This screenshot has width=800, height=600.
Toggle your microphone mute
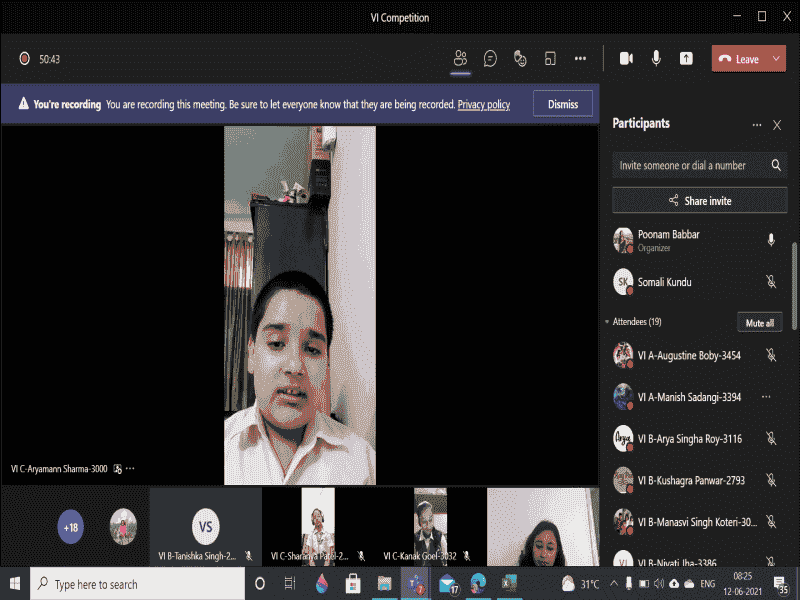click(x=656, y=59)
